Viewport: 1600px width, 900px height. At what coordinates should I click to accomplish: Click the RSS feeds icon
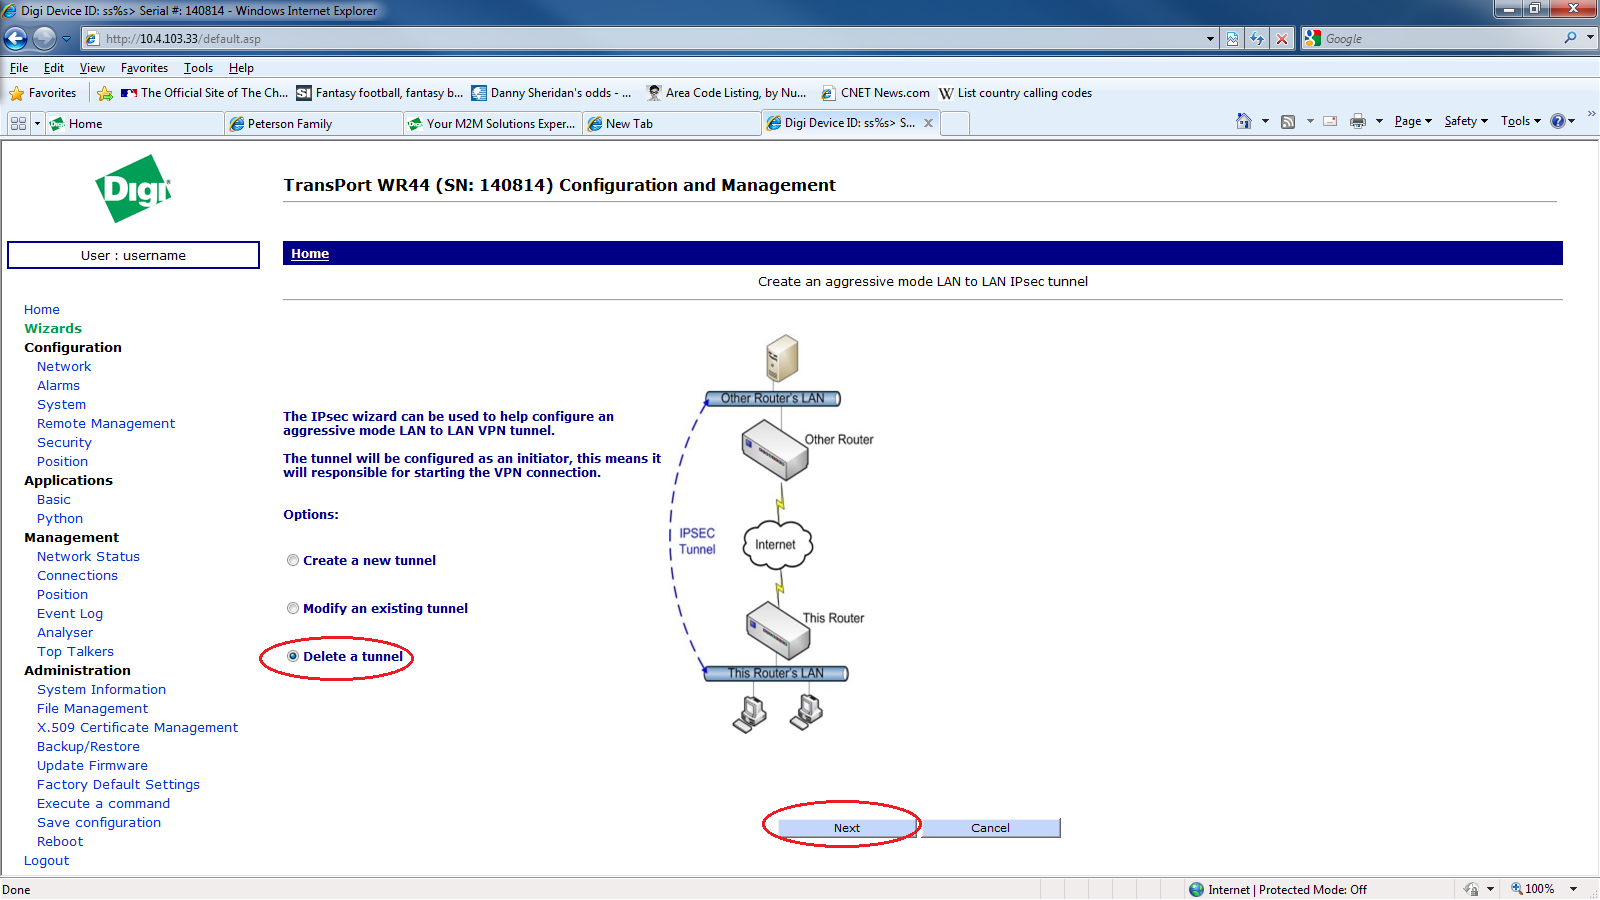(x=1288, y=121)
